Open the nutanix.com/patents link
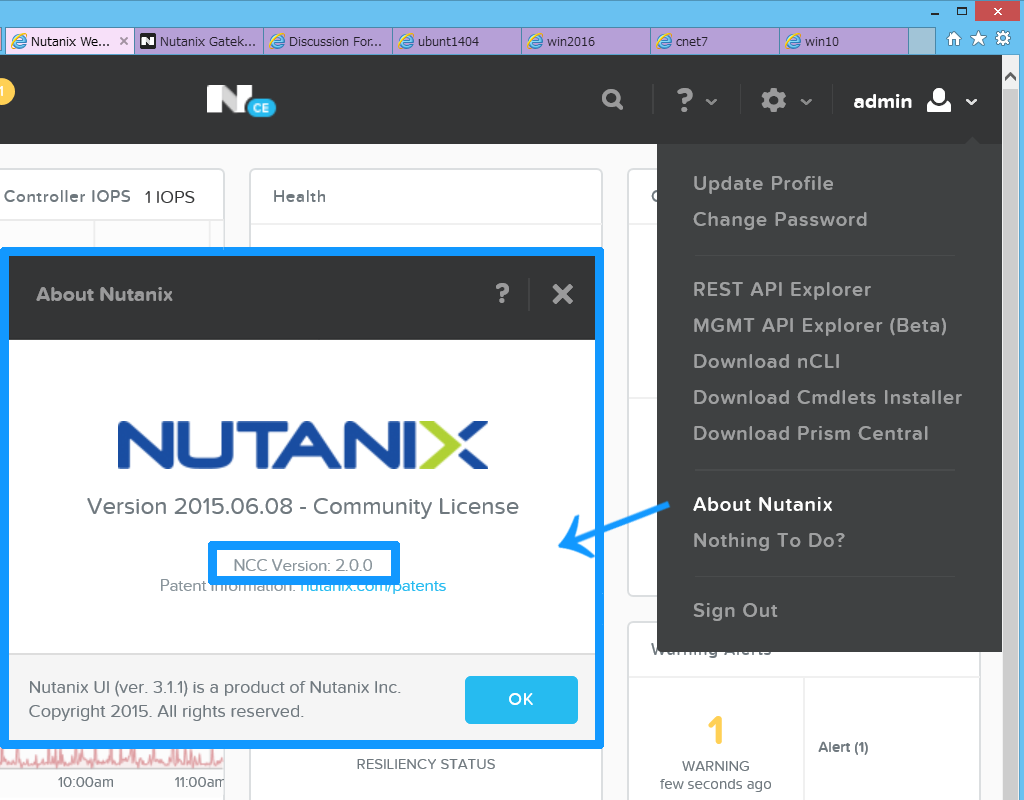Screen dimensions: 1024x800 click(372, 585)
